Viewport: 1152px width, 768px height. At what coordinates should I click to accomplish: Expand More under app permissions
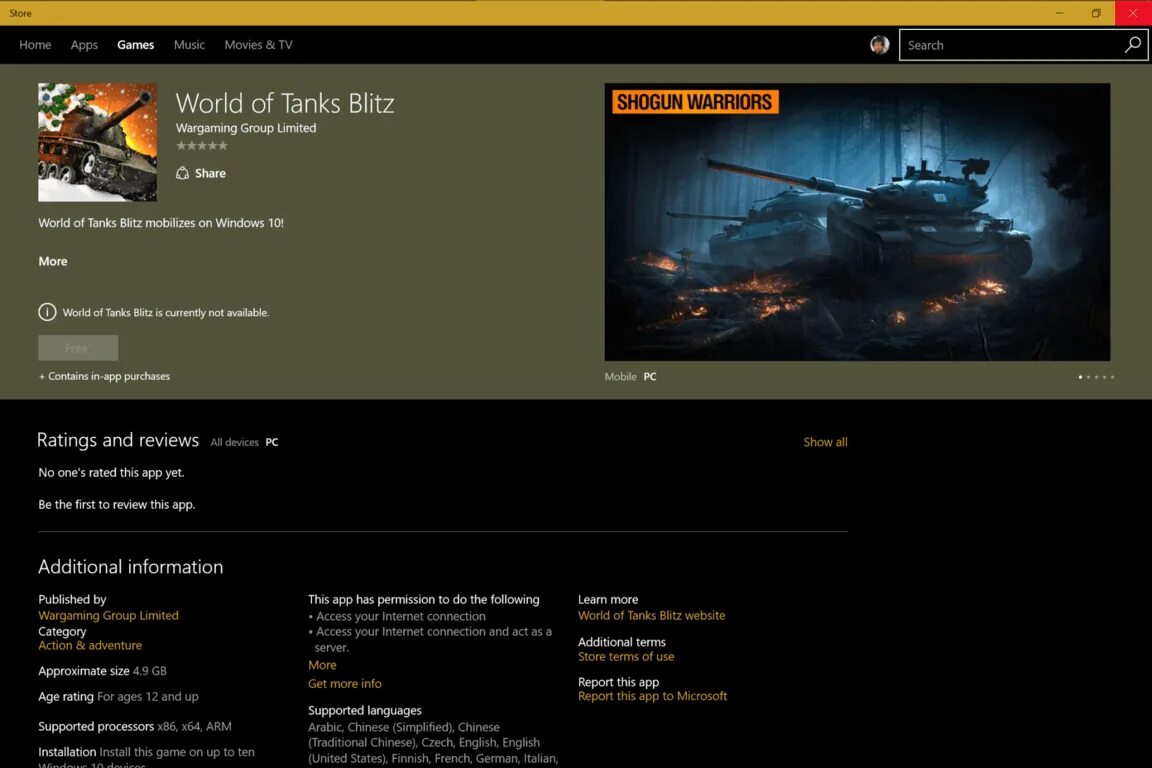[x=322, y=664]
